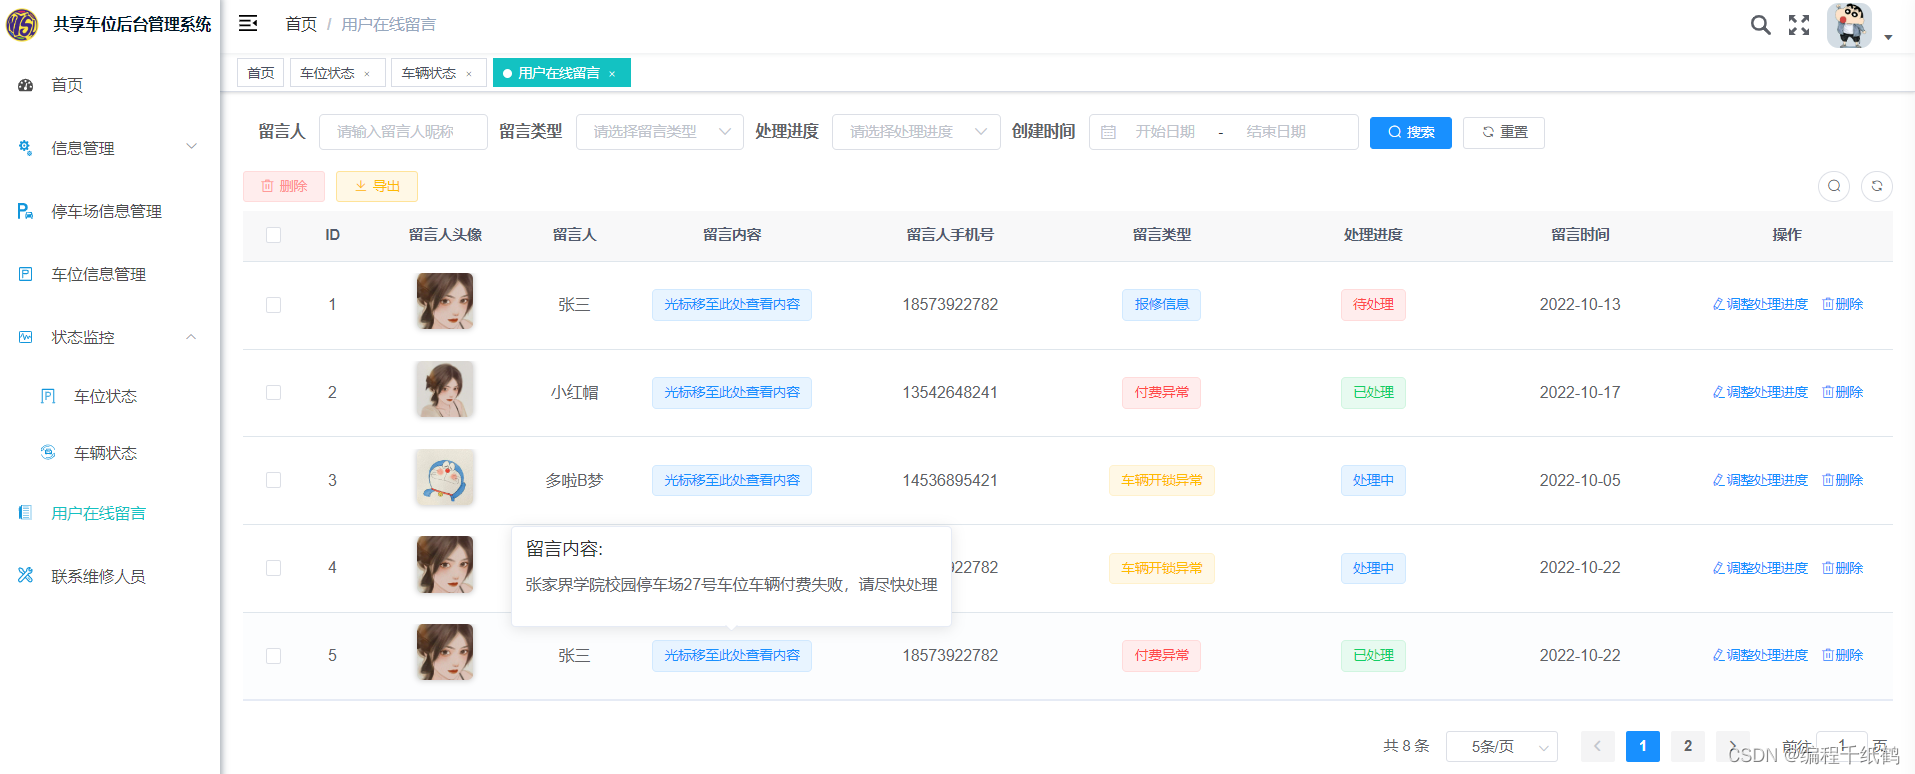Image resolution: width=1915 pixels, height=774 pixels.
Task: Switch to the 首页 tab
Action: click(261, 73)
